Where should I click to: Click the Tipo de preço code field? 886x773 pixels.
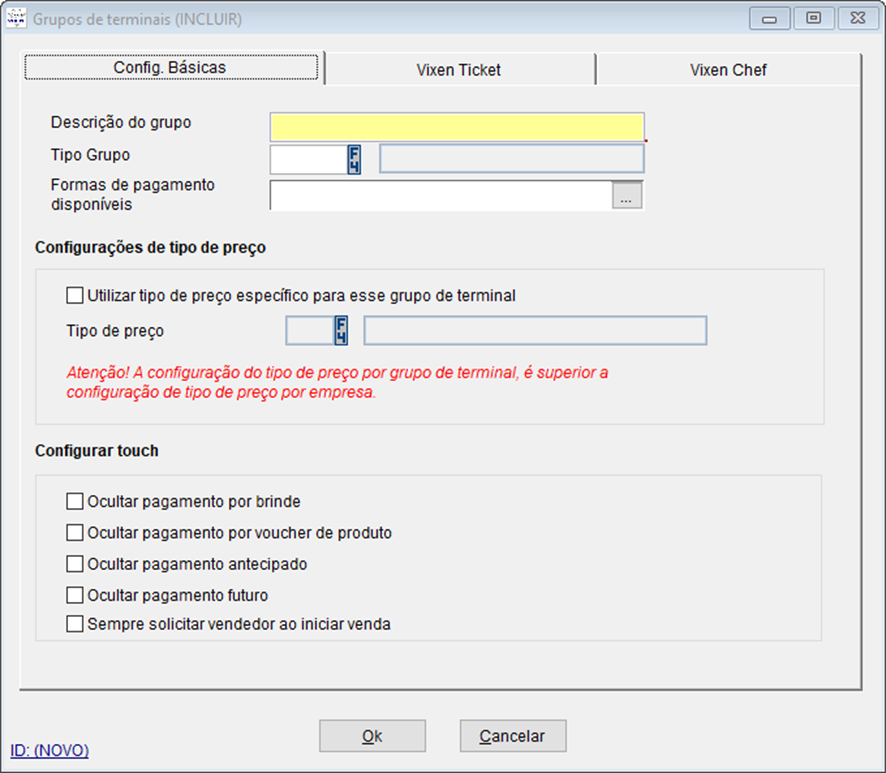pyautogui.click(x=310, y=330)
